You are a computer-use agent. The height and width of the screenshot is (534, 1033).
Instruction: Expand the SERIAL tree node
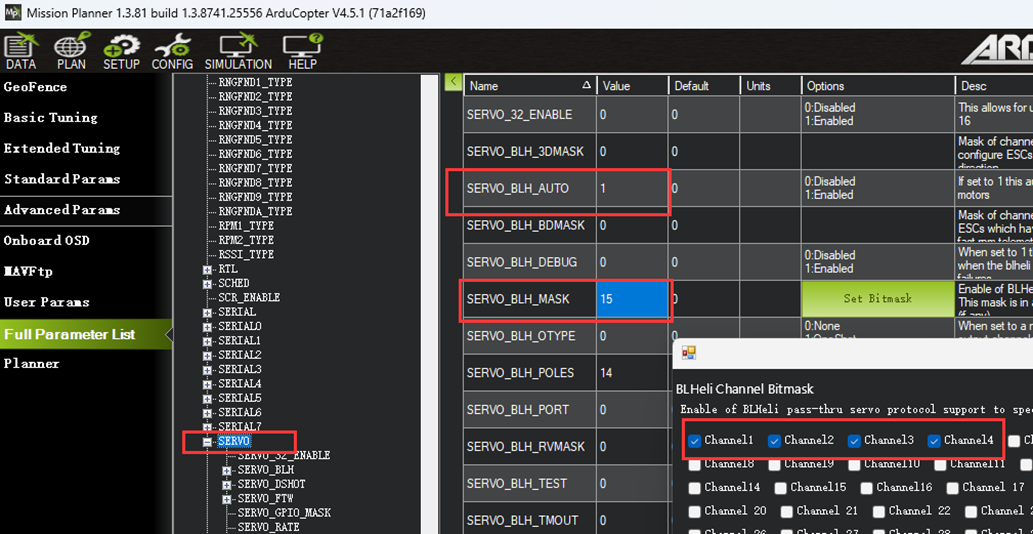tap(208, 312)
